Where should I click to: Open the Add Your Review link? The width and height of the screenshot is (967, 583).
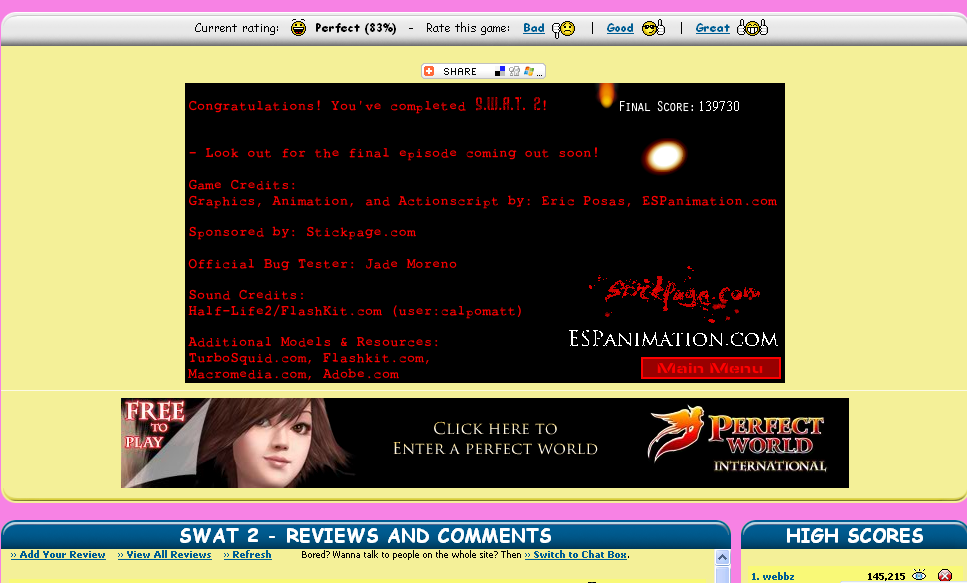[x=58, y=555]
